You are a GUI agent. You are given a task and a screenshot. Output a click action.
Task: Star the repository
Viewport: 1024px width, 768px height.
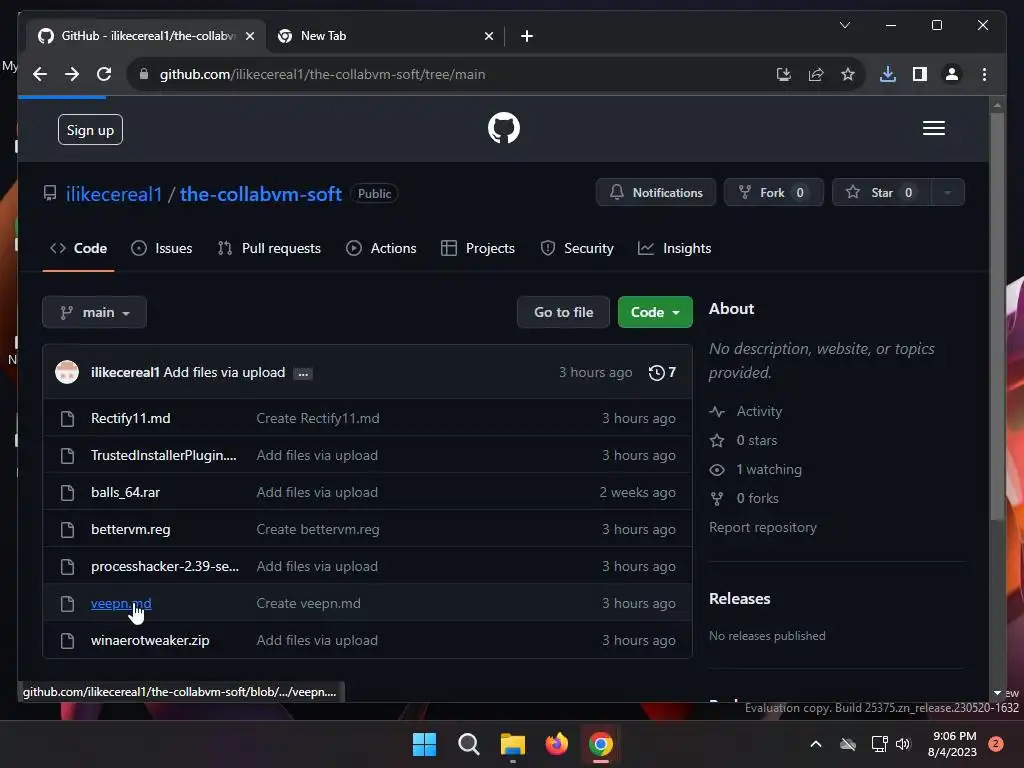point(881,193)
